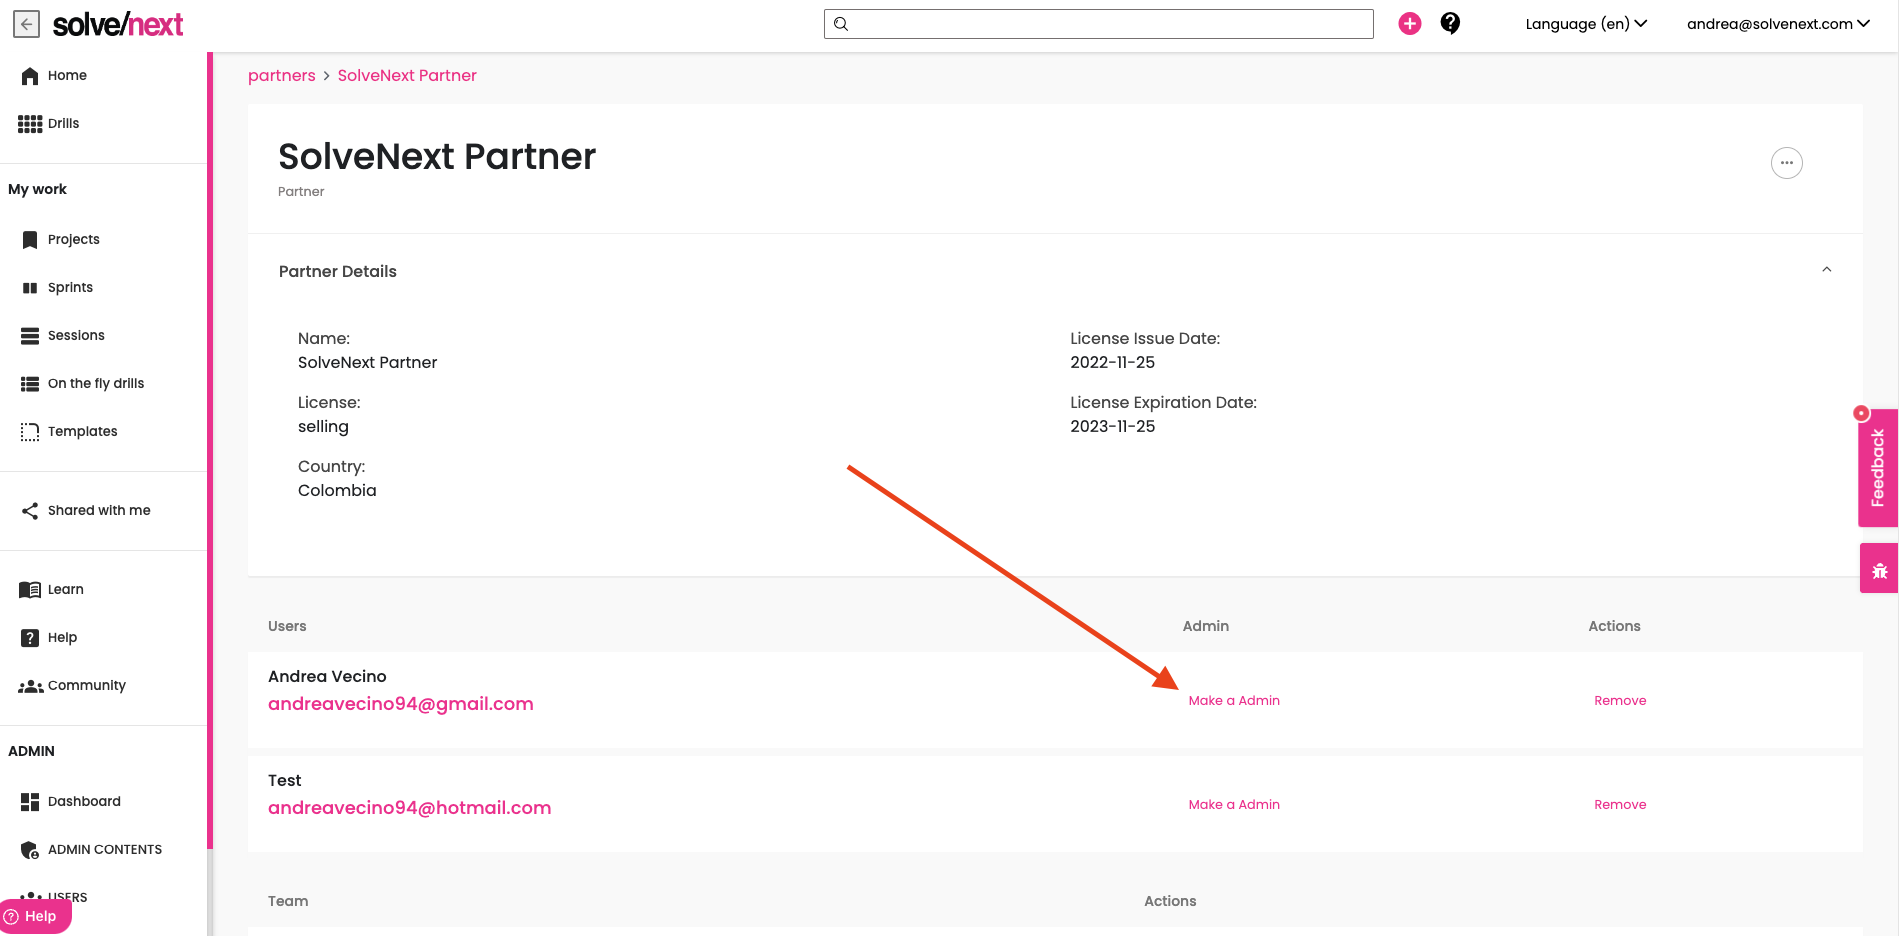Go to partners breadcrumb
Viewport: 1899px width, 936px height.
coord(281,76)
